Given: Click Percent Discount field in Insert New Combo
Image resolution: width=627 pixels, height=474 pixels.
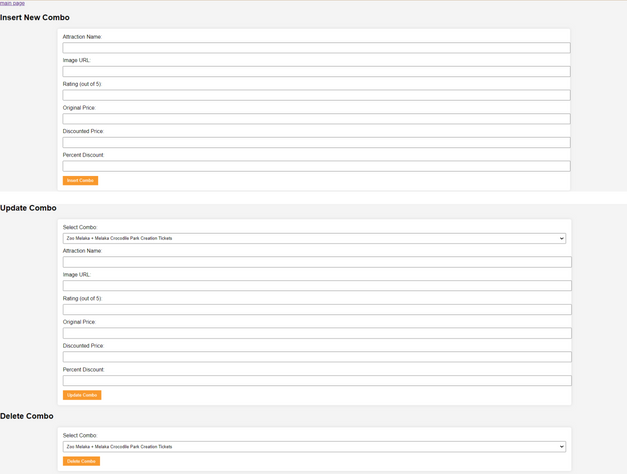Looking at the screenshot, I should (x=316, y=166).
